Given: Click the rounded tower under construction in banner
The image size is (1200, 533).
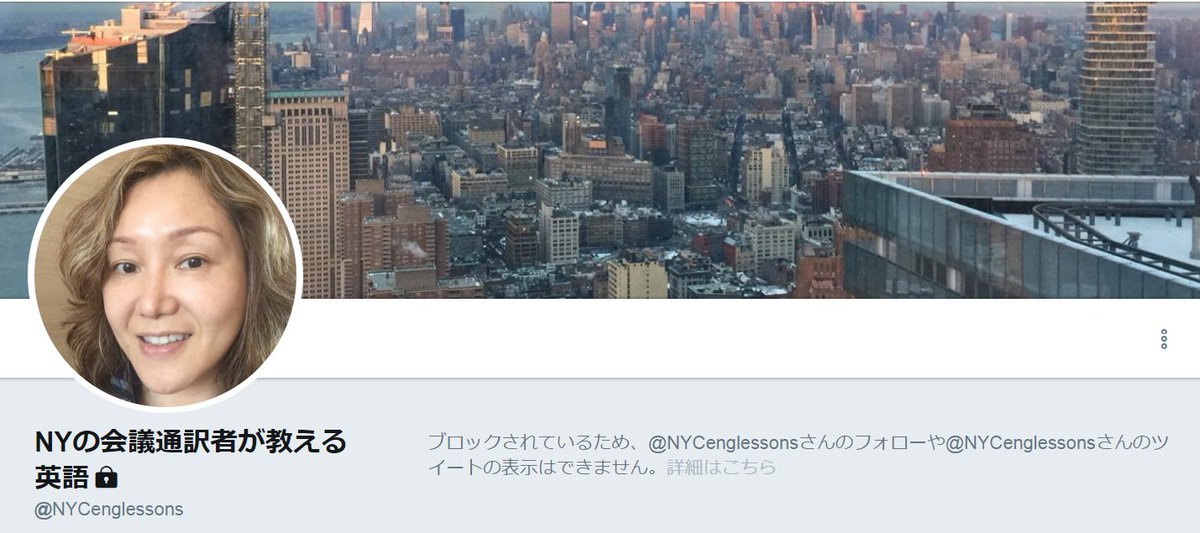Looking at the screenshot, I should click(x=1117, y=88).
